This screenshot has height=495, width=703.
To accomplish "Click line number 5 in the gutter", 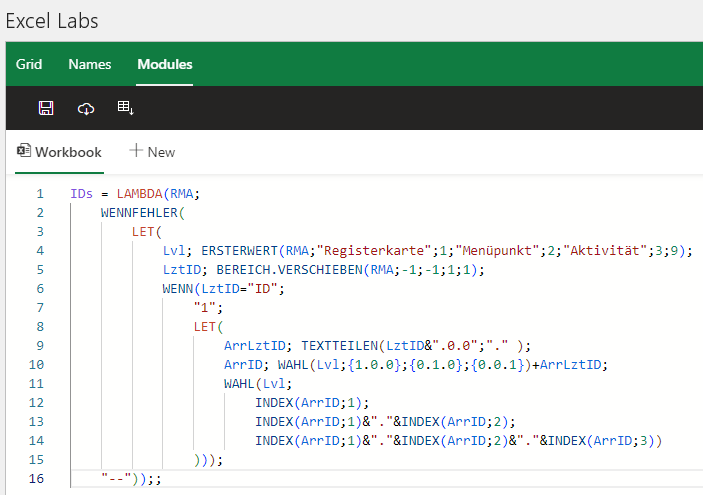I will coord(40,269).
